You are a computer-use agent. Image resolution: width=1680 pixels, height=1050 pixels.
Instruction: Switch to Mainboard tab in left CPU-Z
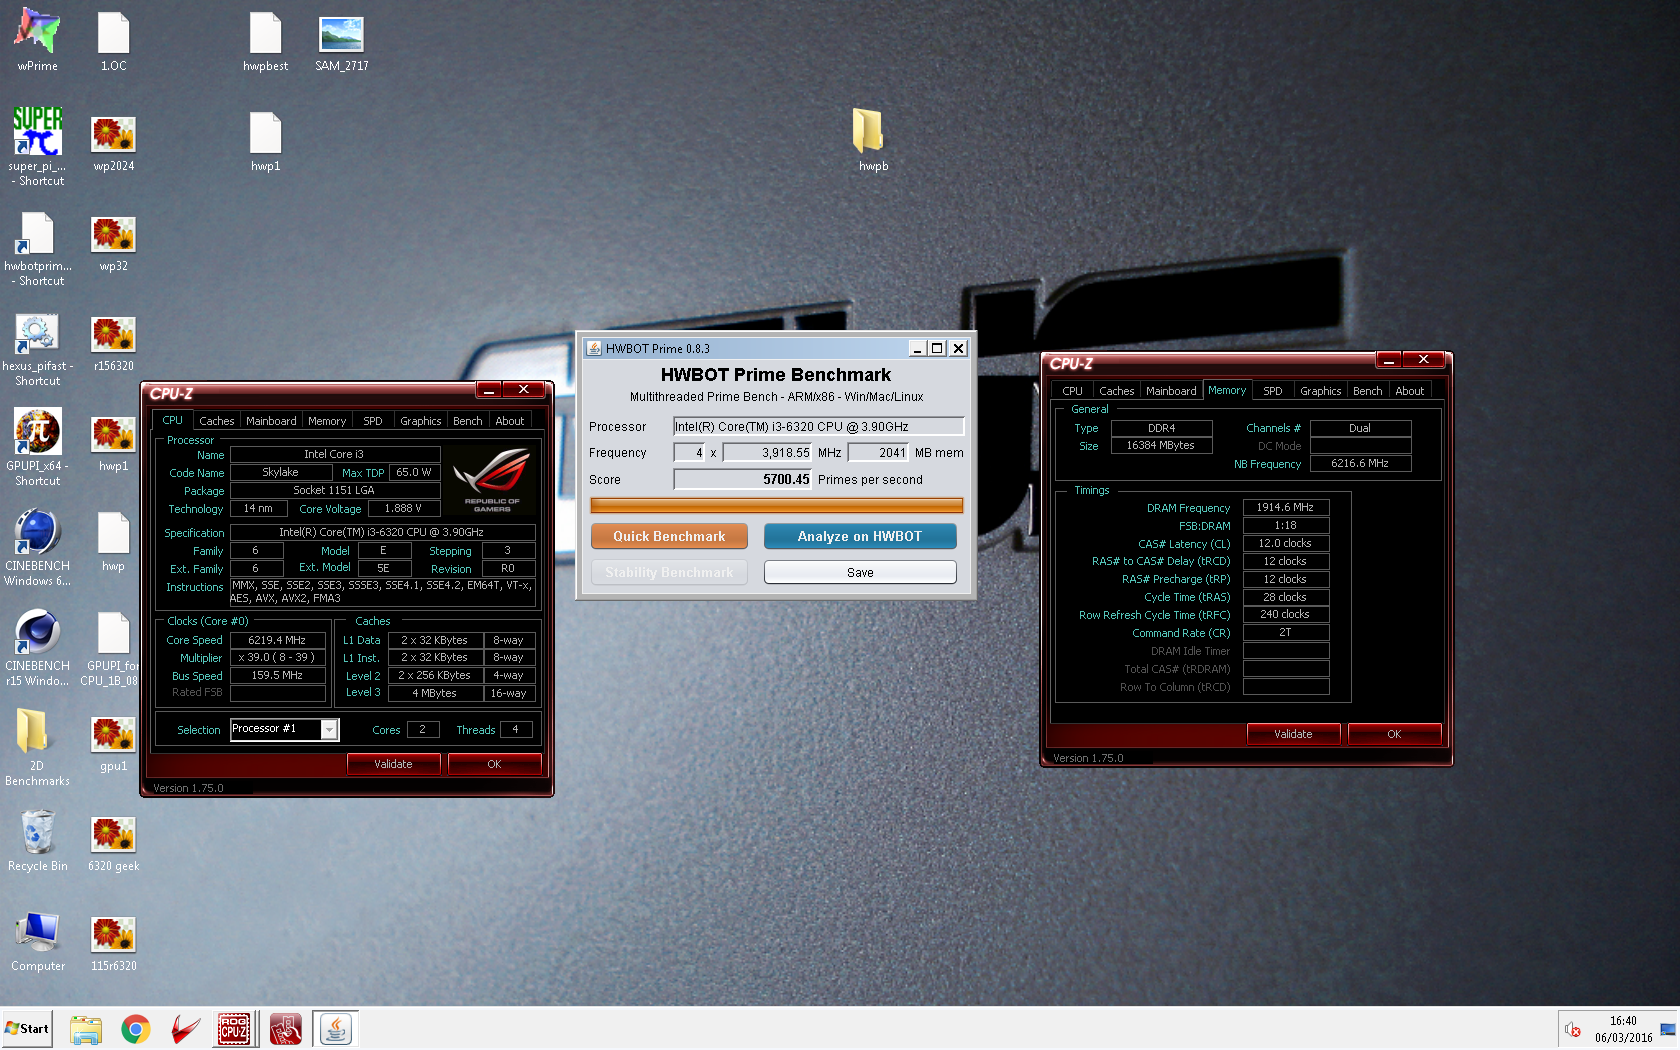click(271, 421)
